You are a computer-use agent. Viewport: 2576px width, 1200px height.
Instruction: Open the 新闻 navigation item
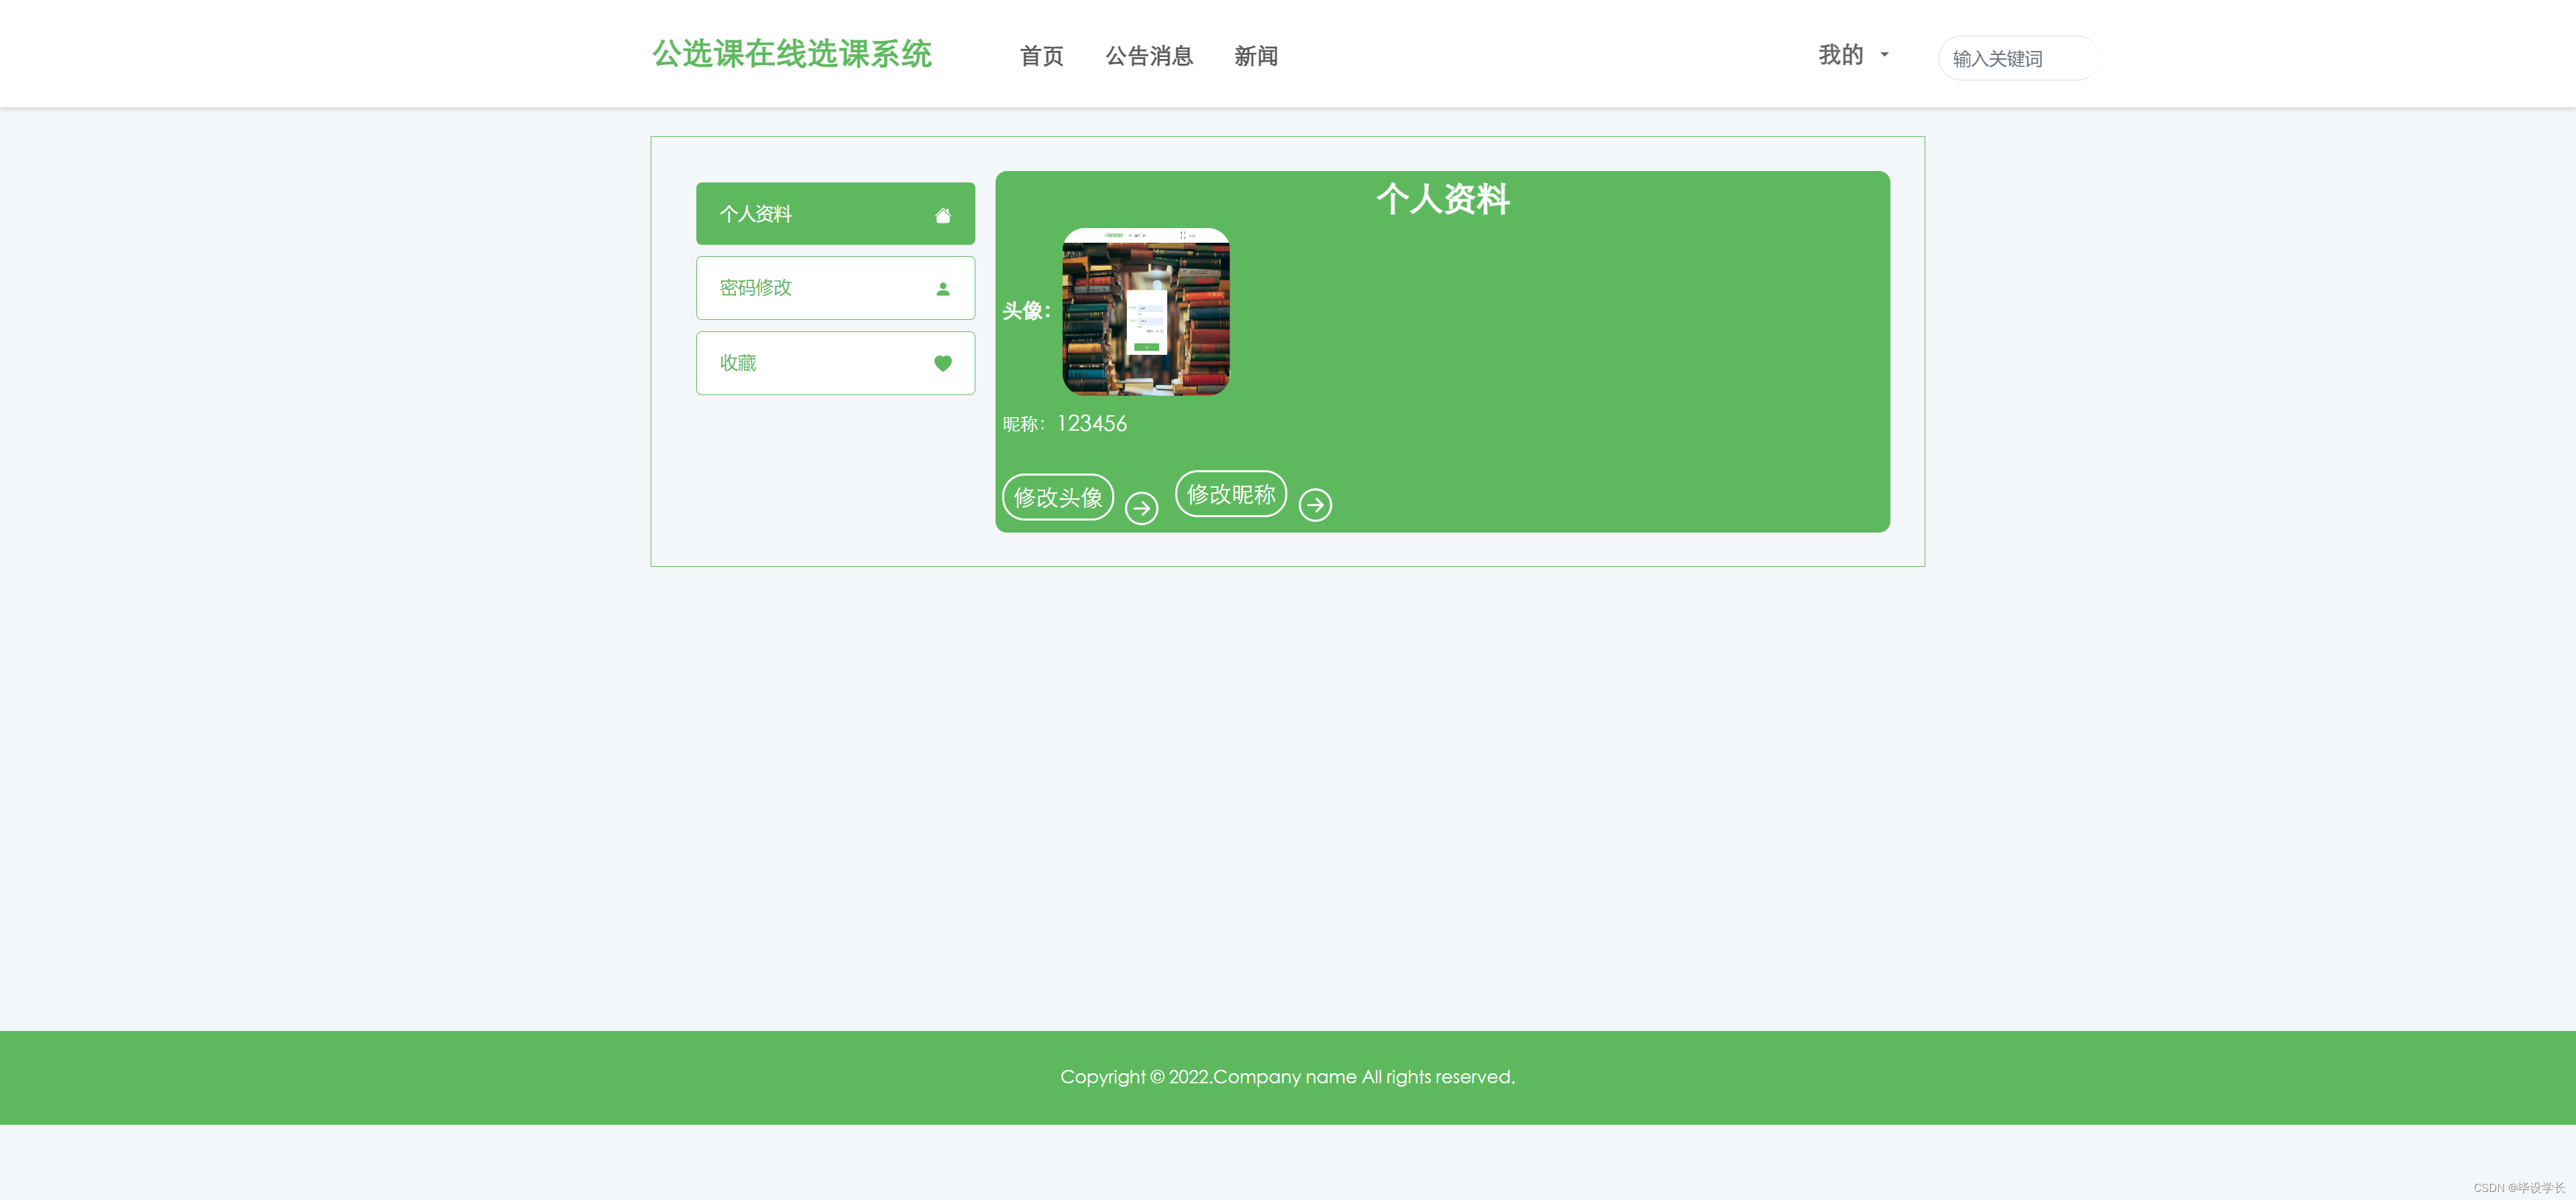(1256, 56)
